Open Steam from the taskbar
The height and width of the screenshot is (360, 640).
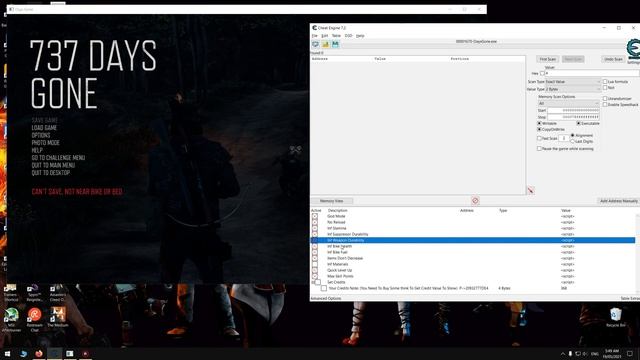23,353
